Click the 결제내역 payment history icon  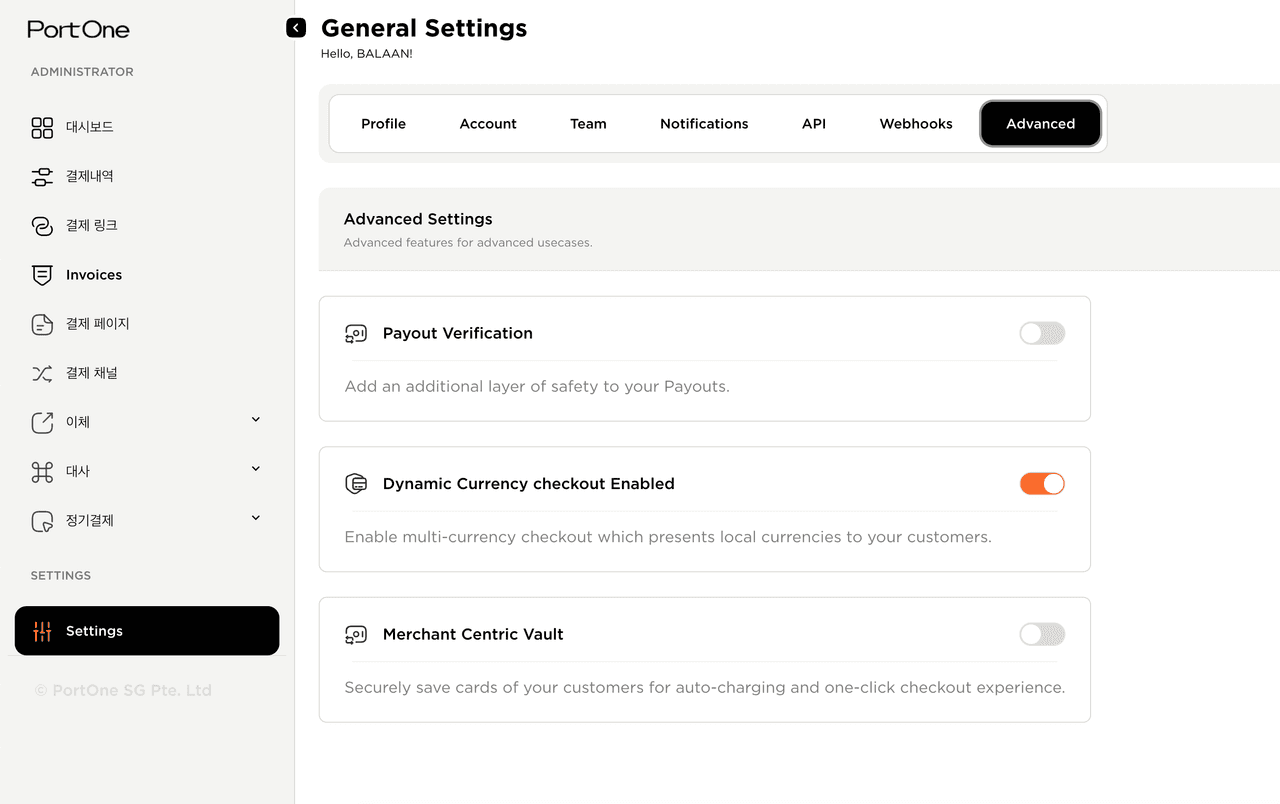[42, 176]
